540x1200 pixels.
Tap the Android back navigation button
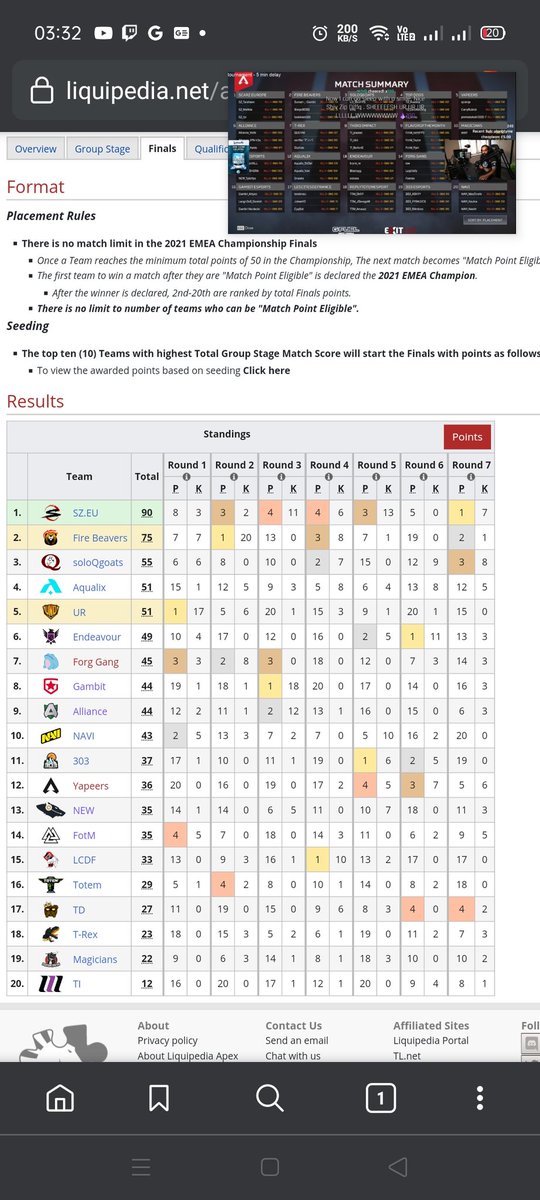(x=398, y=1167)
